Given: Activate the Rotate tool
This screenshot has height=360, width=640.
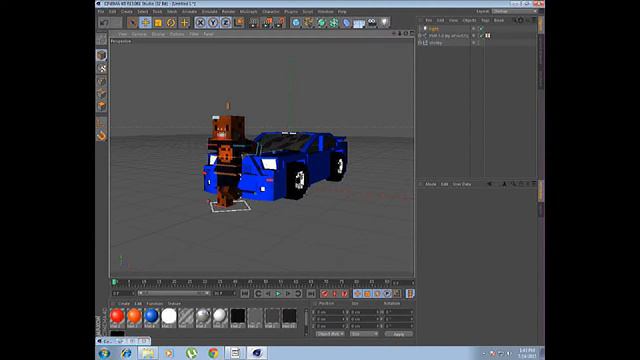Looking at the screenshot, I should (x=171, y=23).
